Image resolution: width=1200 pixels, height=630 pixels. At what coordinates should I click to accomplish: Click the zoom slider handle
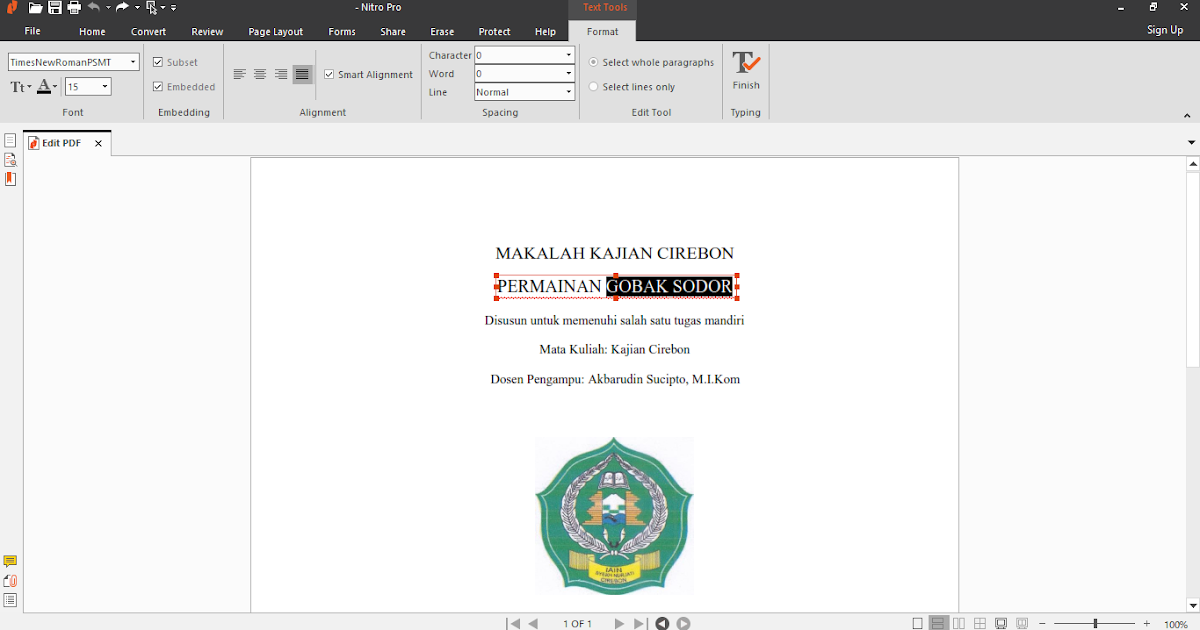coord(1096,623)
